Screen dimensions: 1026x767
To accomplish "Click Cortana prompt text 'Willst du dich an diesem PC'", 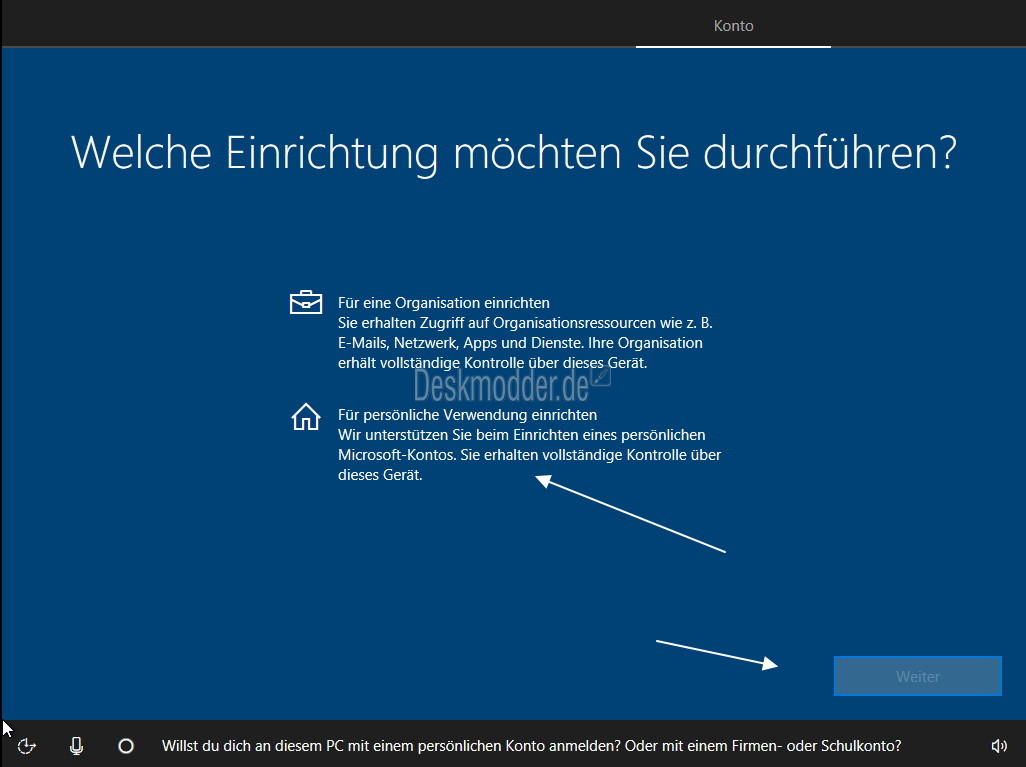I will (x=253, y=746).
